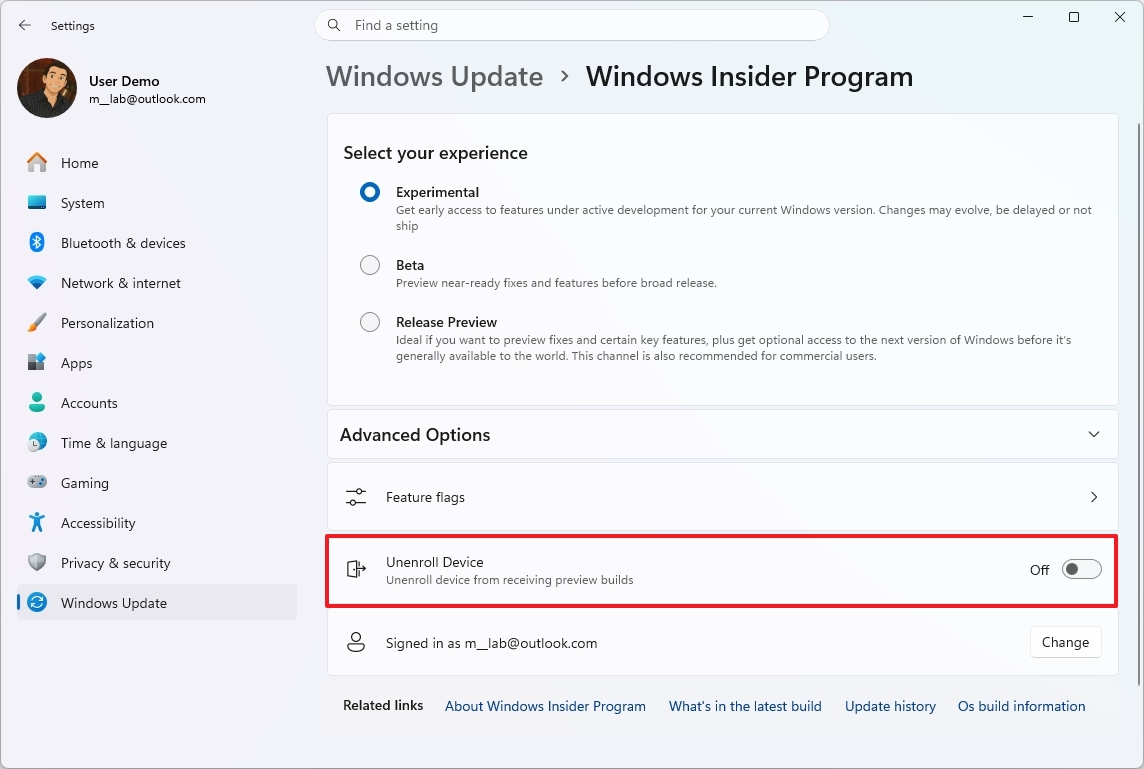1144x769 pixels.
Task: Open Feature flags via right chevron
Action: click(1094, 497)
